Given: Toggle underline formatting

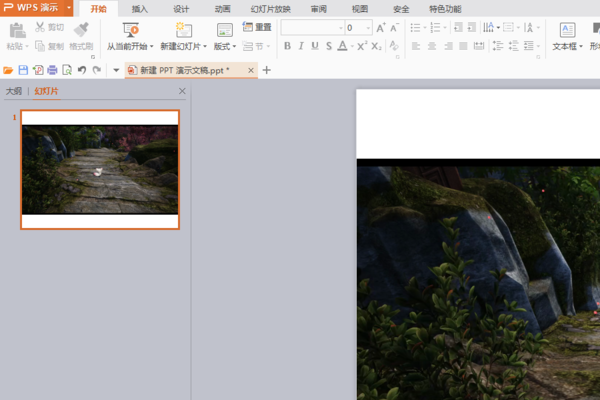Looking at the screenshot, I should click(315, 46).
